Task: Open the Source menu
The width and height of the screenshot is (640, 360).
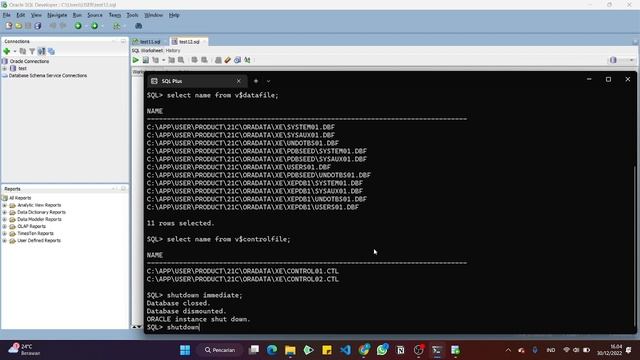Action: (x=95, y=15)
